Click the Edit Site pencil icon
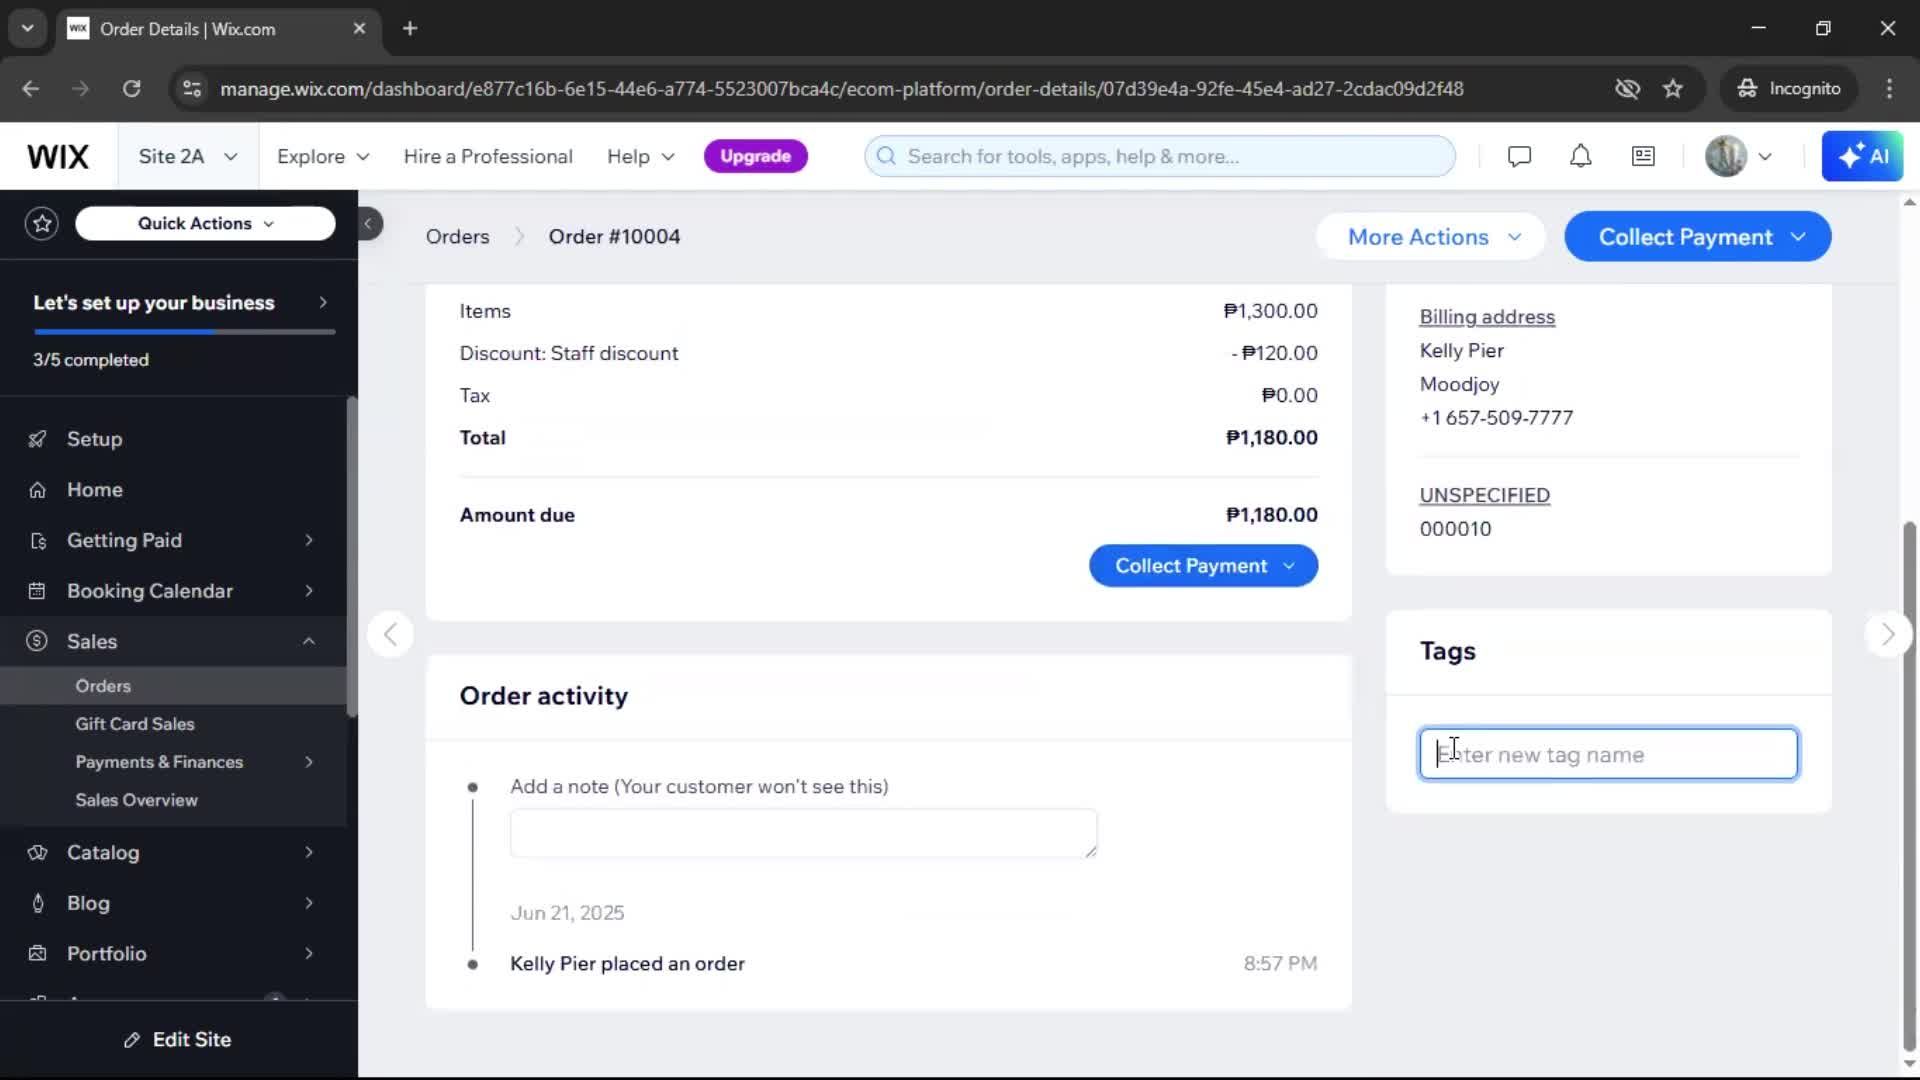Image resolution: width=1920 pixels, height=1080 pixels. coord(131,1040)
